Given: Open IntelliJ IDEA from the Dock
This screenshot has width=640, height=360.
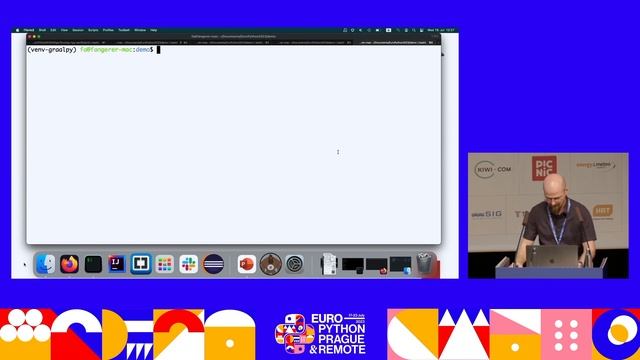Looking at the screenshot, I should point(117,264).
